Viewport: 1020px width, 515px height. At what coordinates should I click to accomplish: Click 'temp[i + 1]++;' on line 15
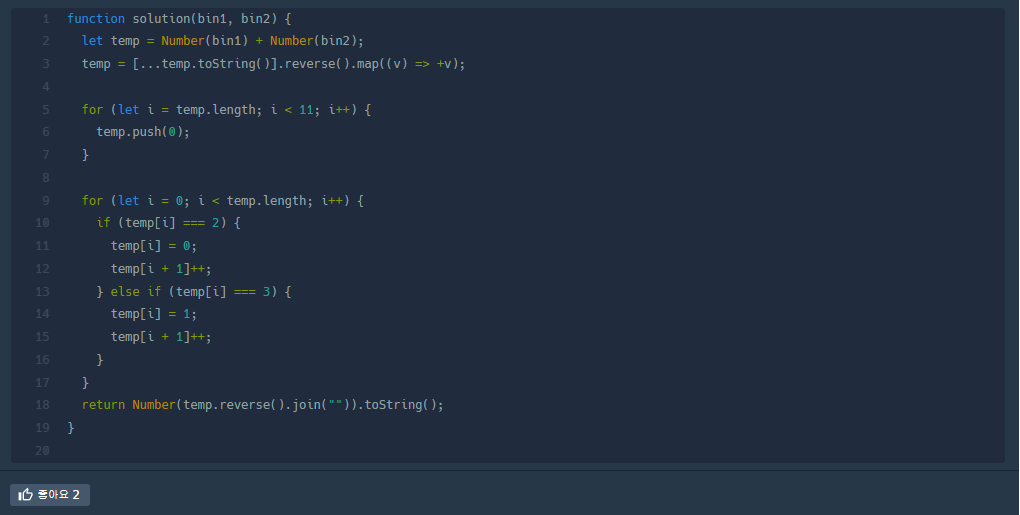(161, 337)
